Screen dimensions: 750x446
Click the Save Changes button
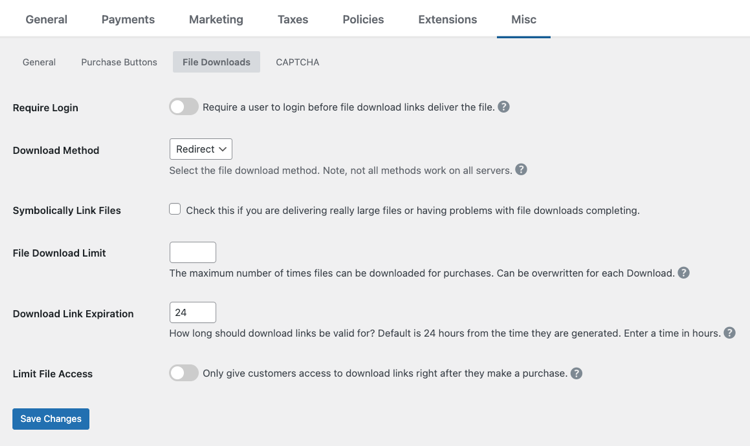pyautogui.click(x=51, y=419)
